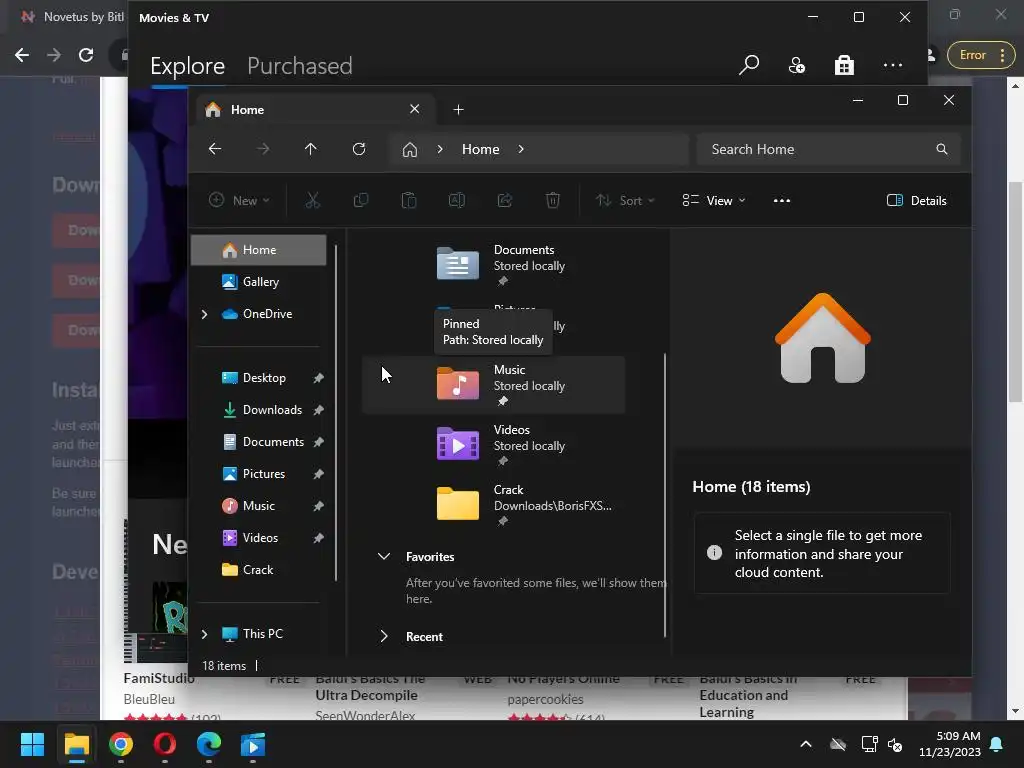Viewport: 1024px width, 768px height.
Task: Switch to the Purchased tab in Movies & TV
Action: pyautogui.click(x=300, y=66)
